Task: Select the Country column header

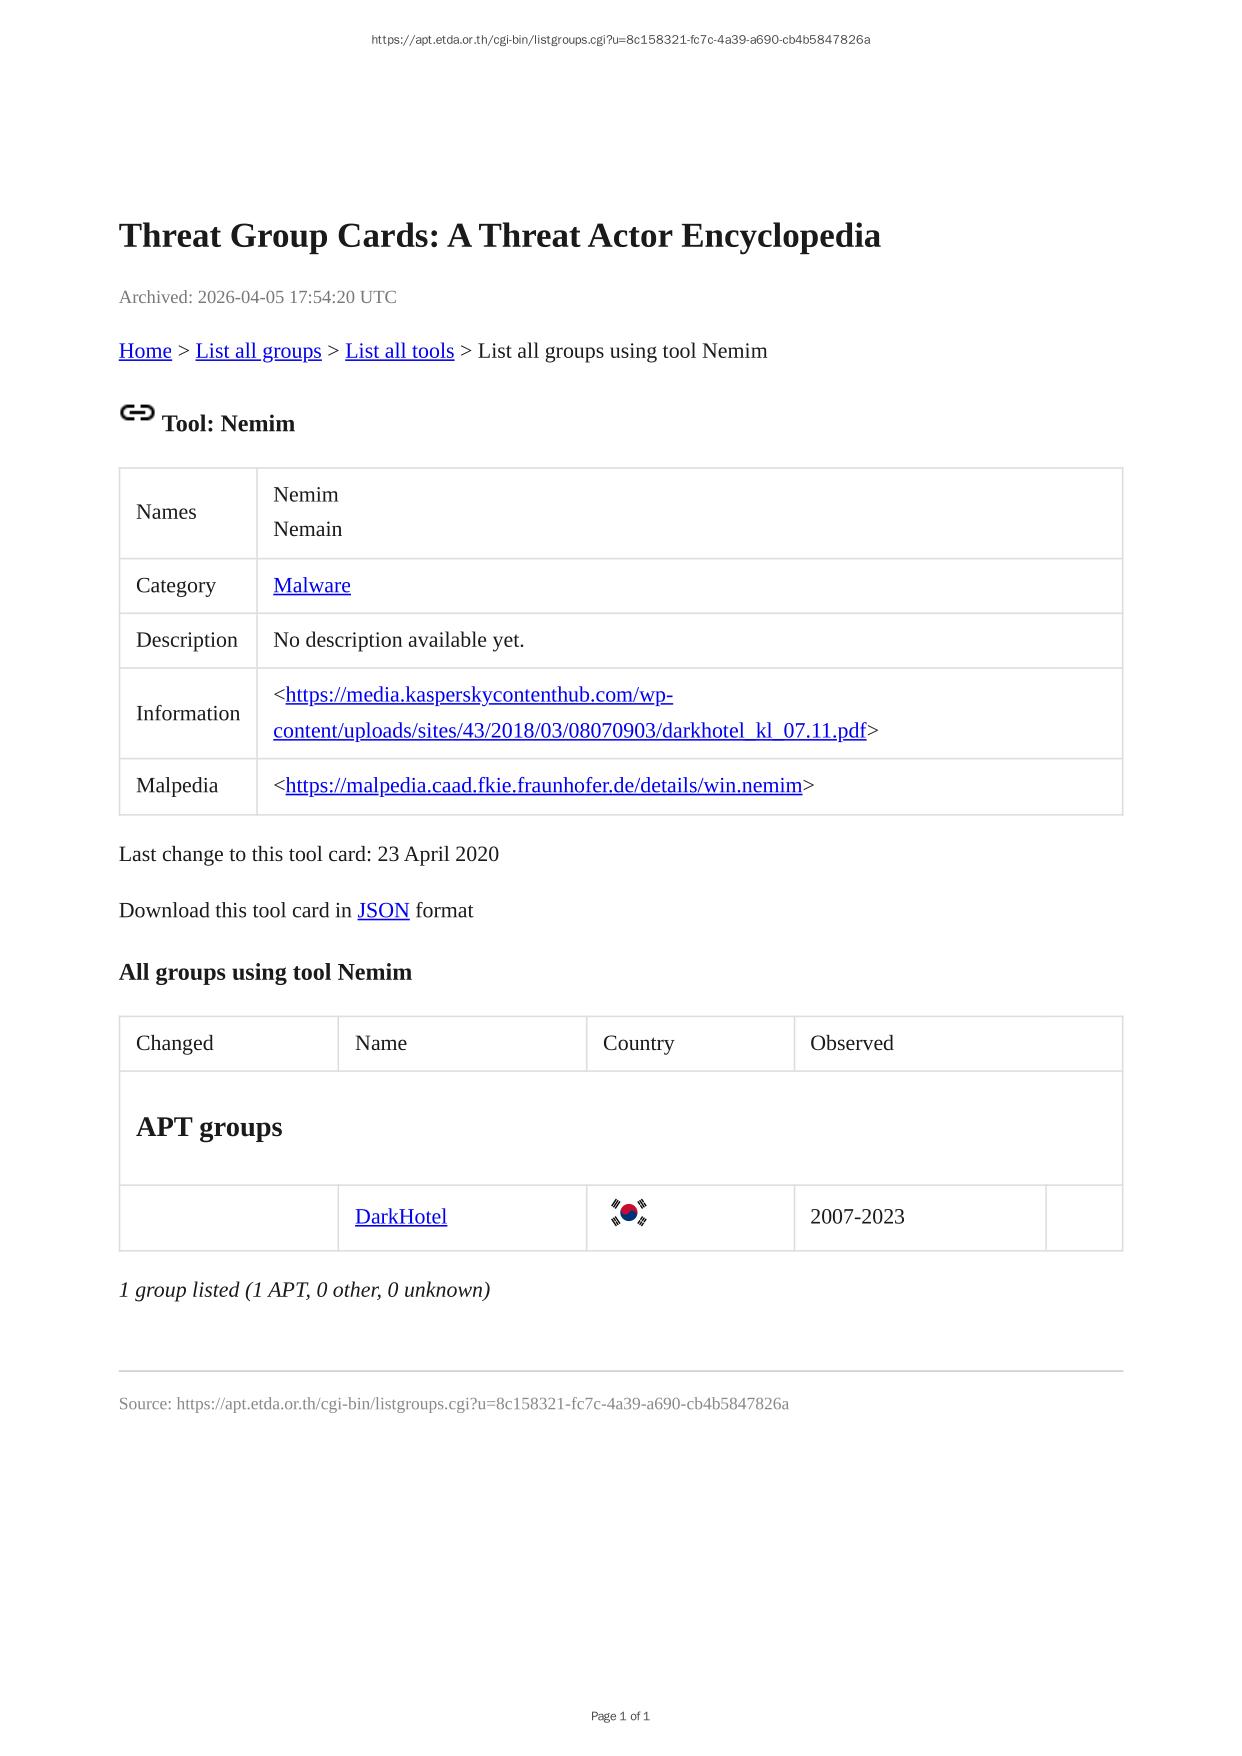Action: (638, 1043)
